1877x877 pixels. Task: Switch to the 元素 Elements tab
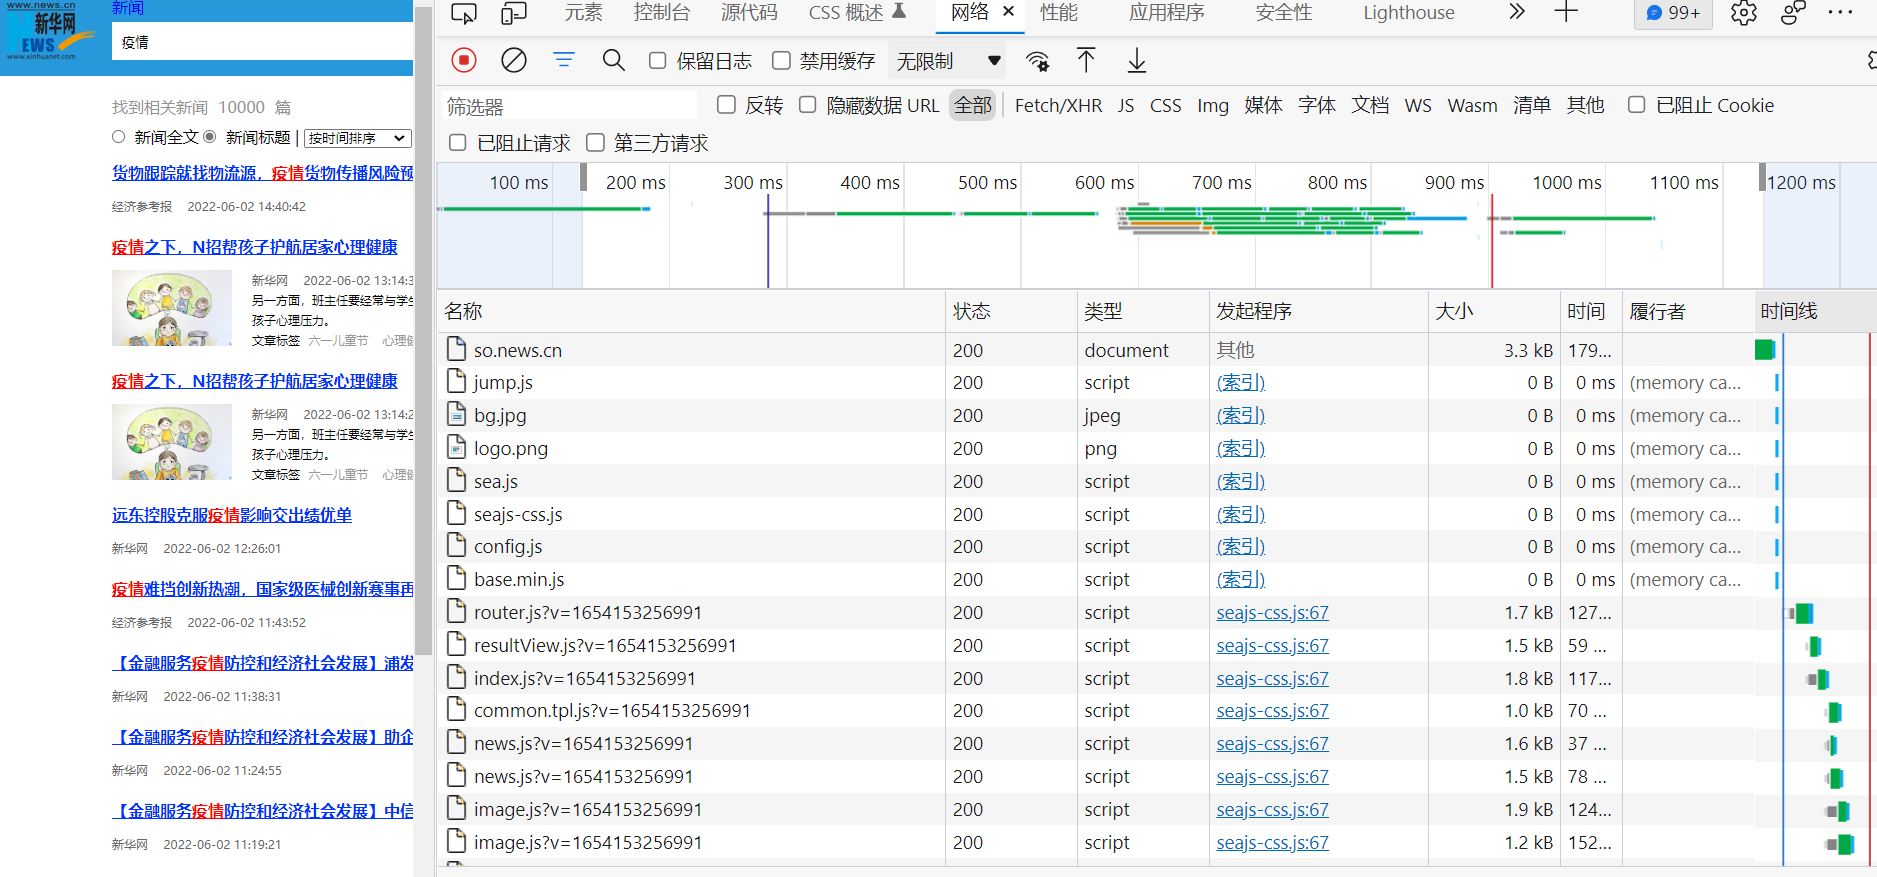point(583,12)
